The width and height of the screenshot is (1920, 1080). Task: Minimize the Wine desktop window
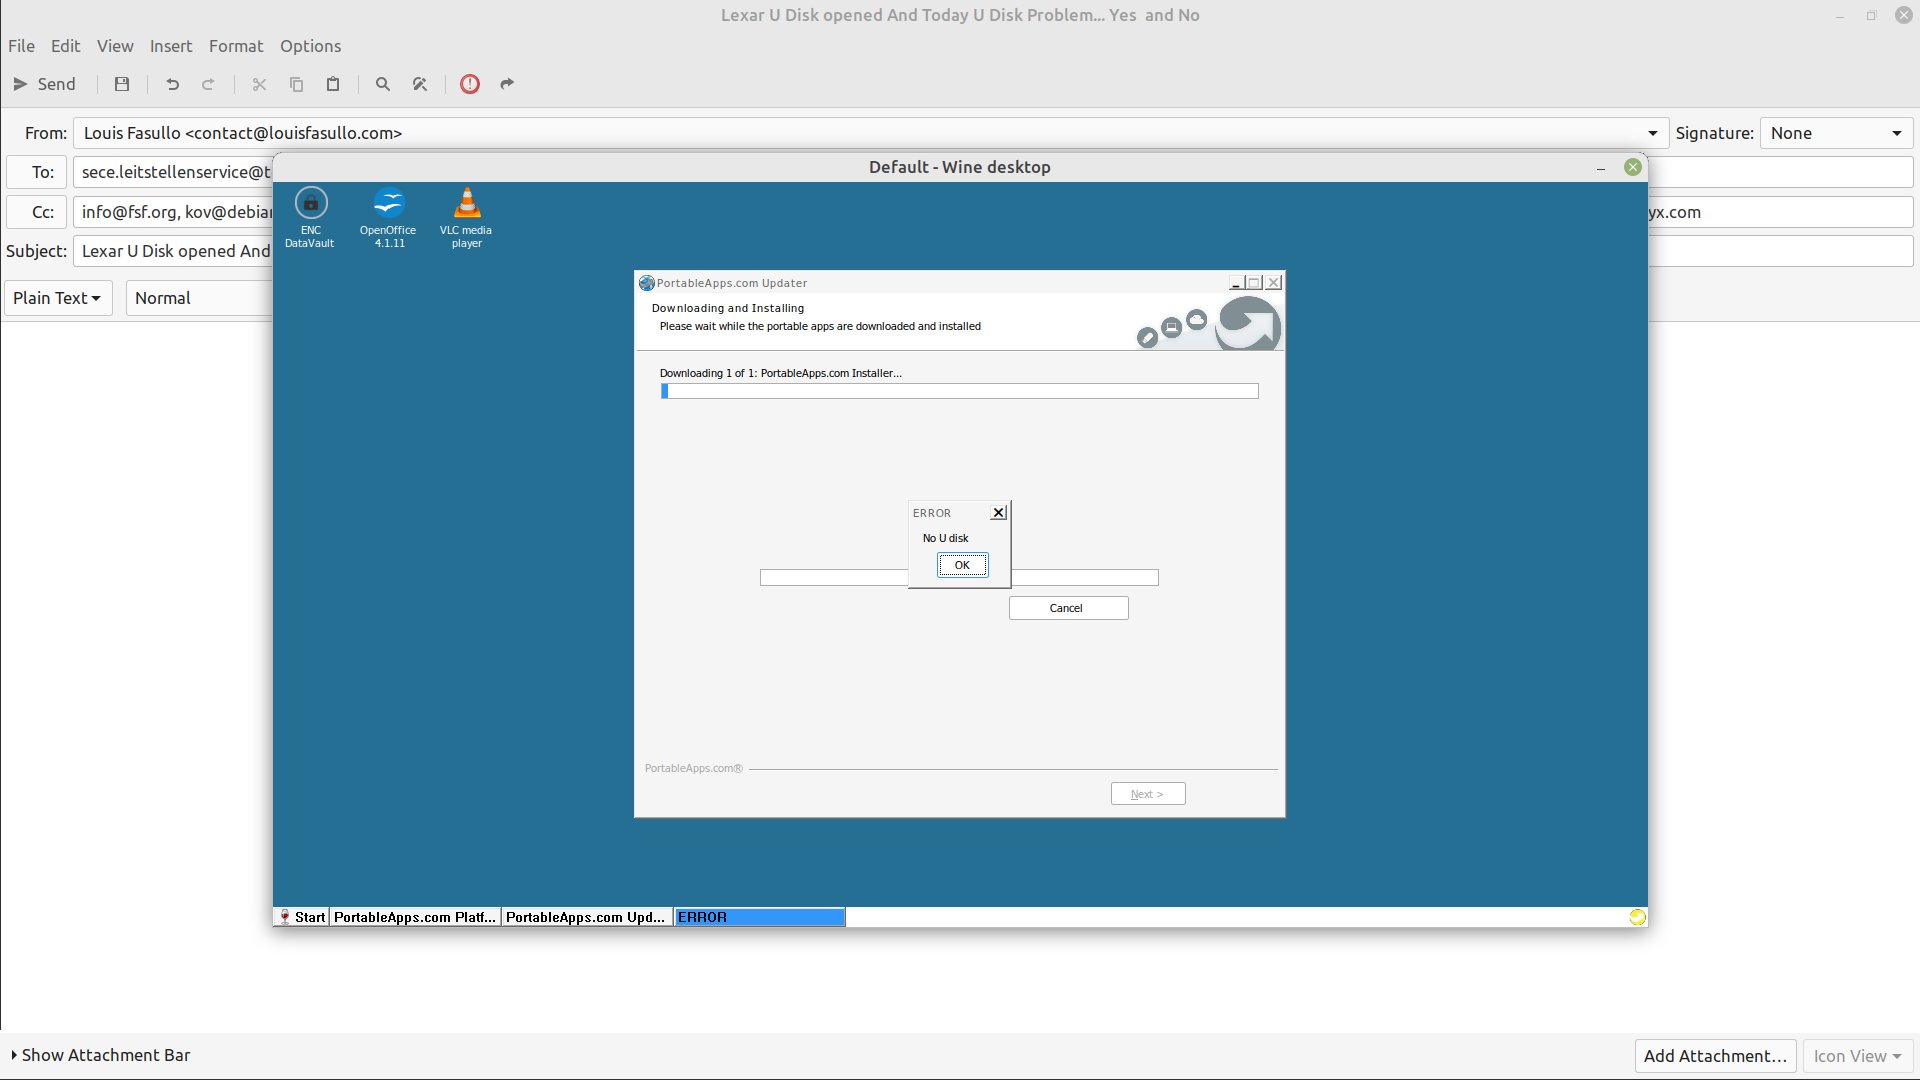[x=1601, y=167]
